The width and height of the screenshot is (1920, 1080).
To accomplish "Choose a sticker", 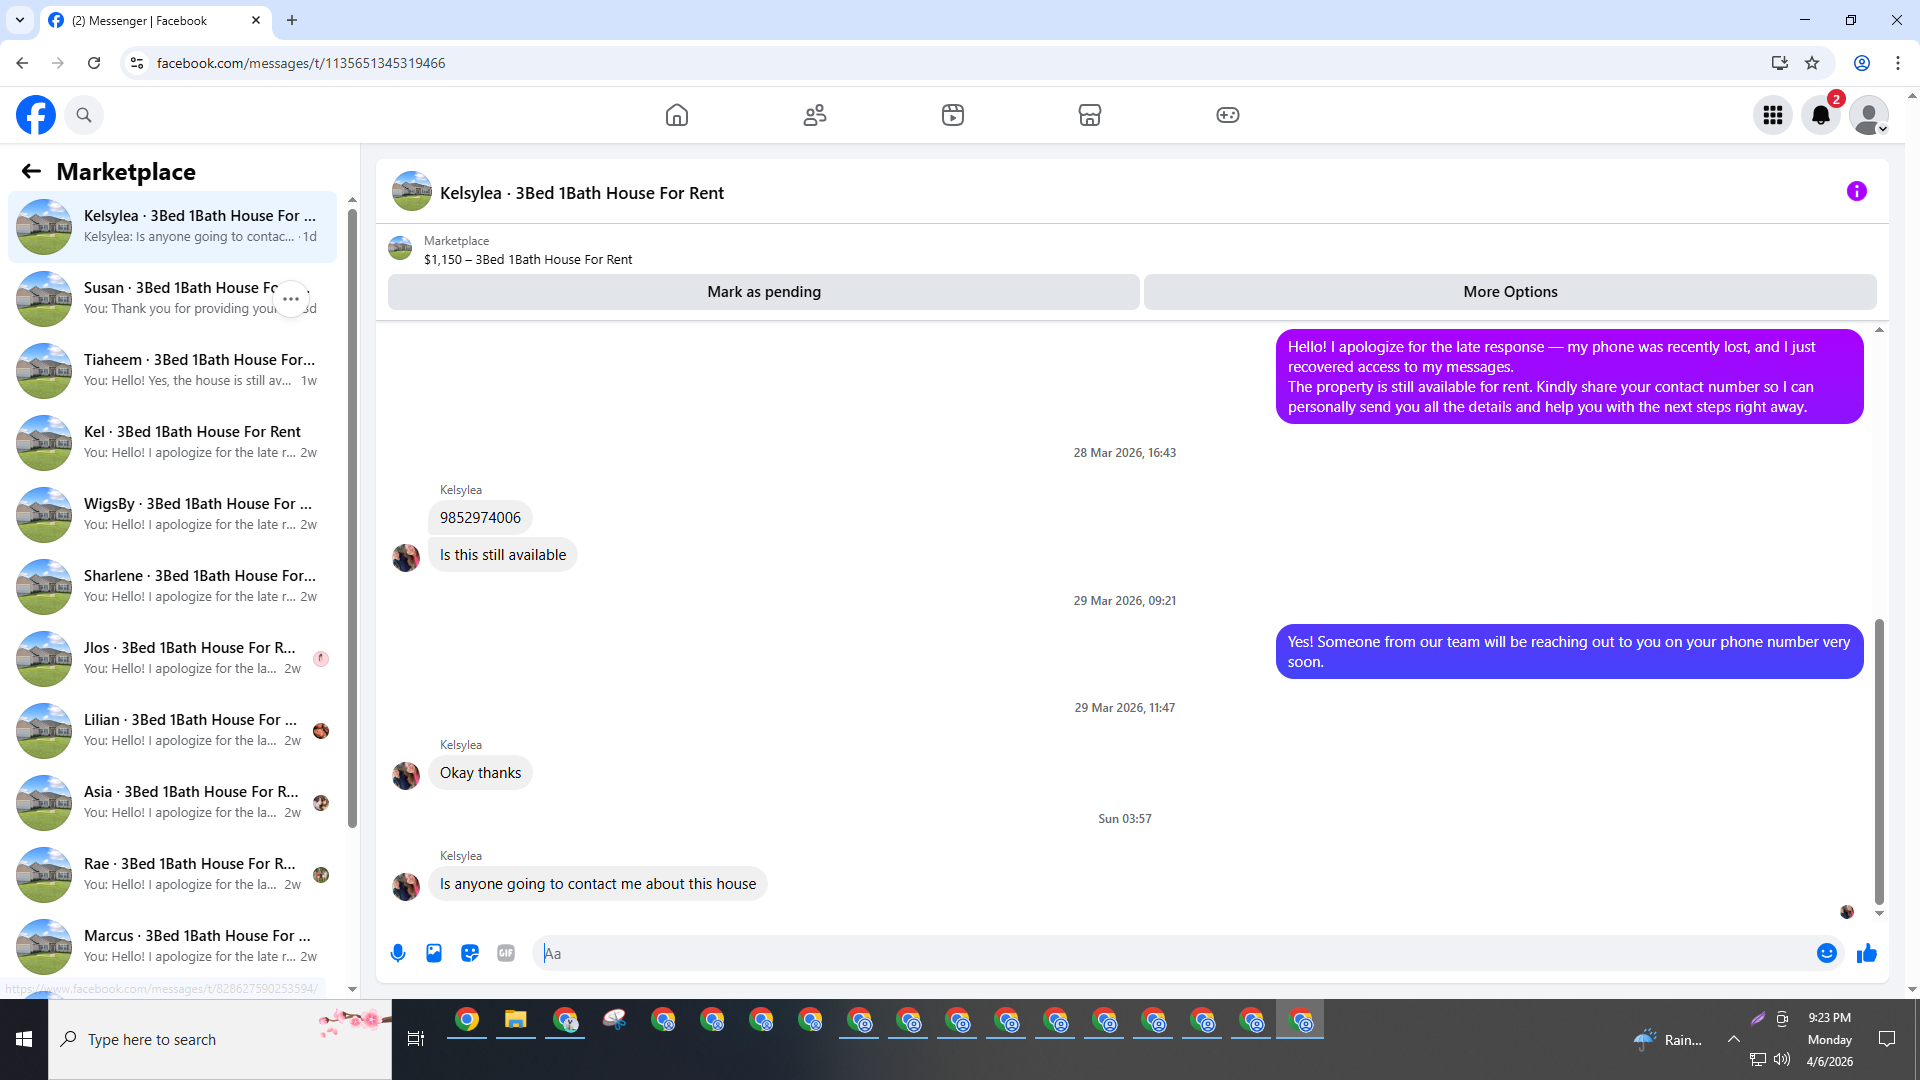I will click(470, 953).
